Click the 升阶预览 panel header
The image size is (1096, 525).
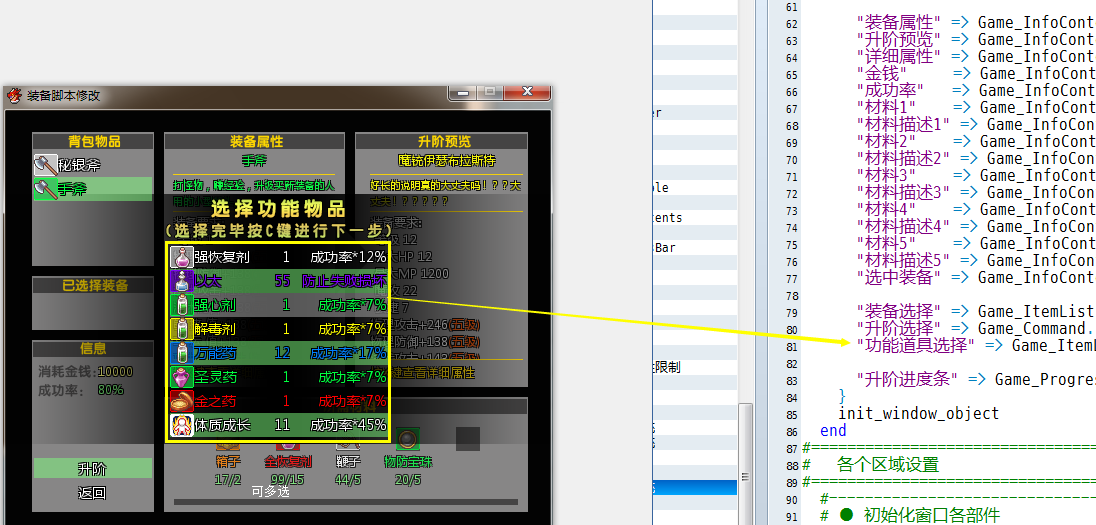click(441, 141)
